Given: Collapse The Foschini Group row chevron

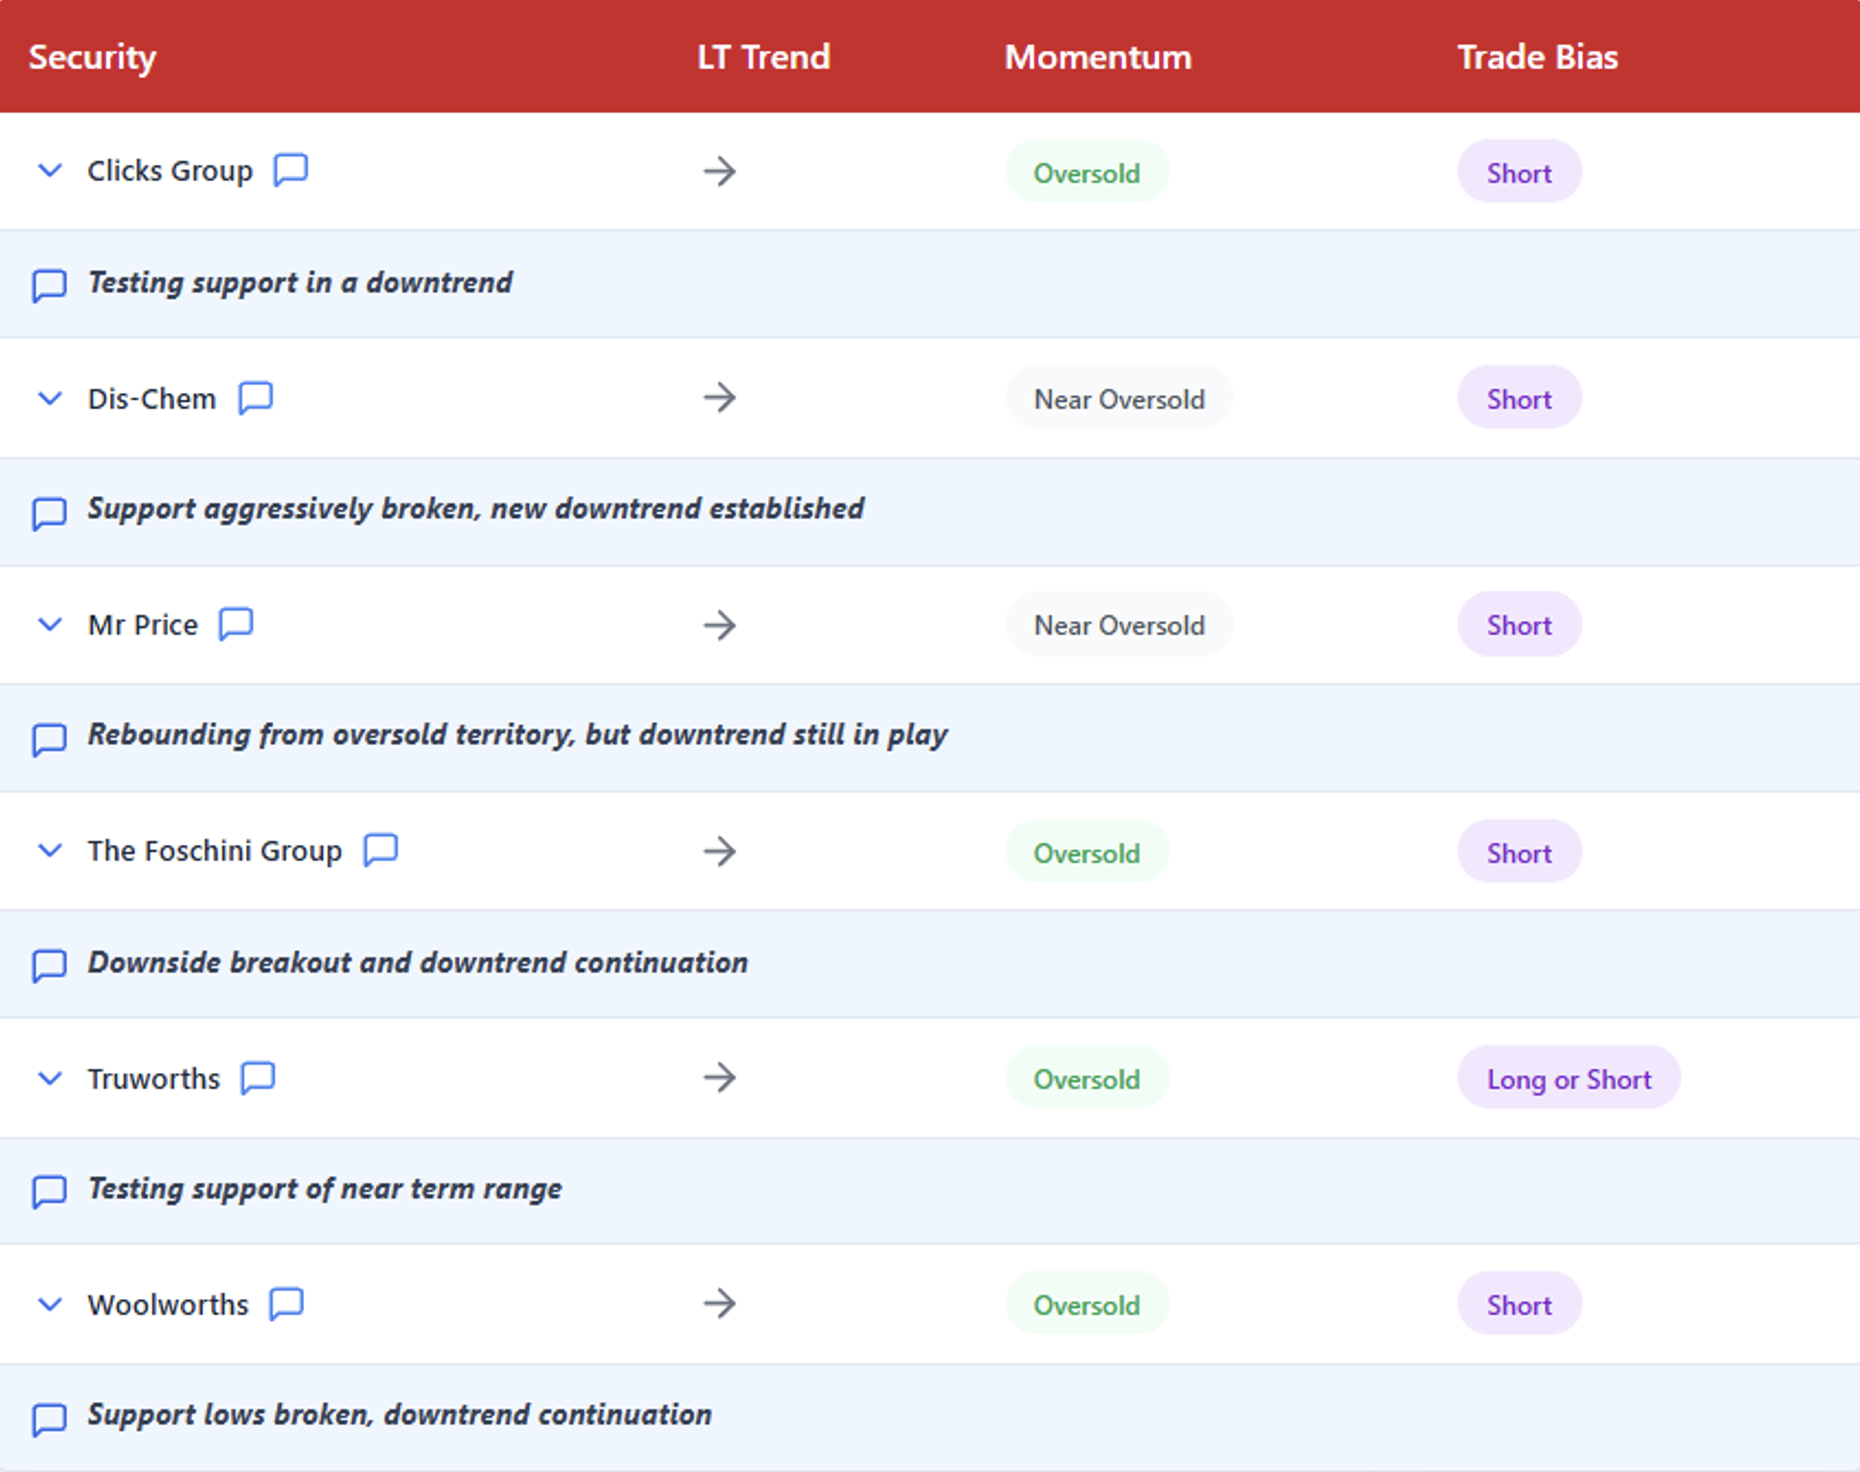Looking at the screenshot, I should [x=49, y=851].
